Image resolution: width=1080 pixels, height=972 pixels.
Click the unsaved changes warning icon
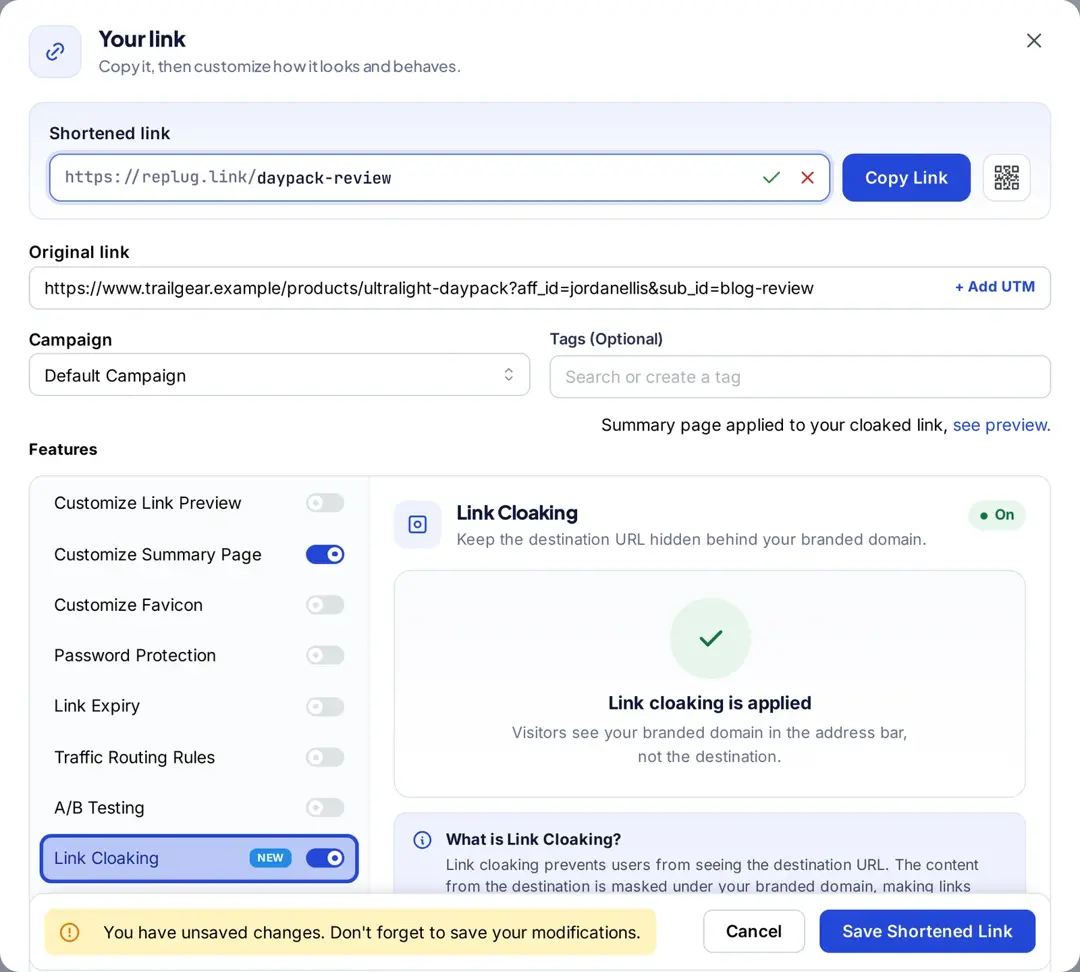[x=70, y=932]
